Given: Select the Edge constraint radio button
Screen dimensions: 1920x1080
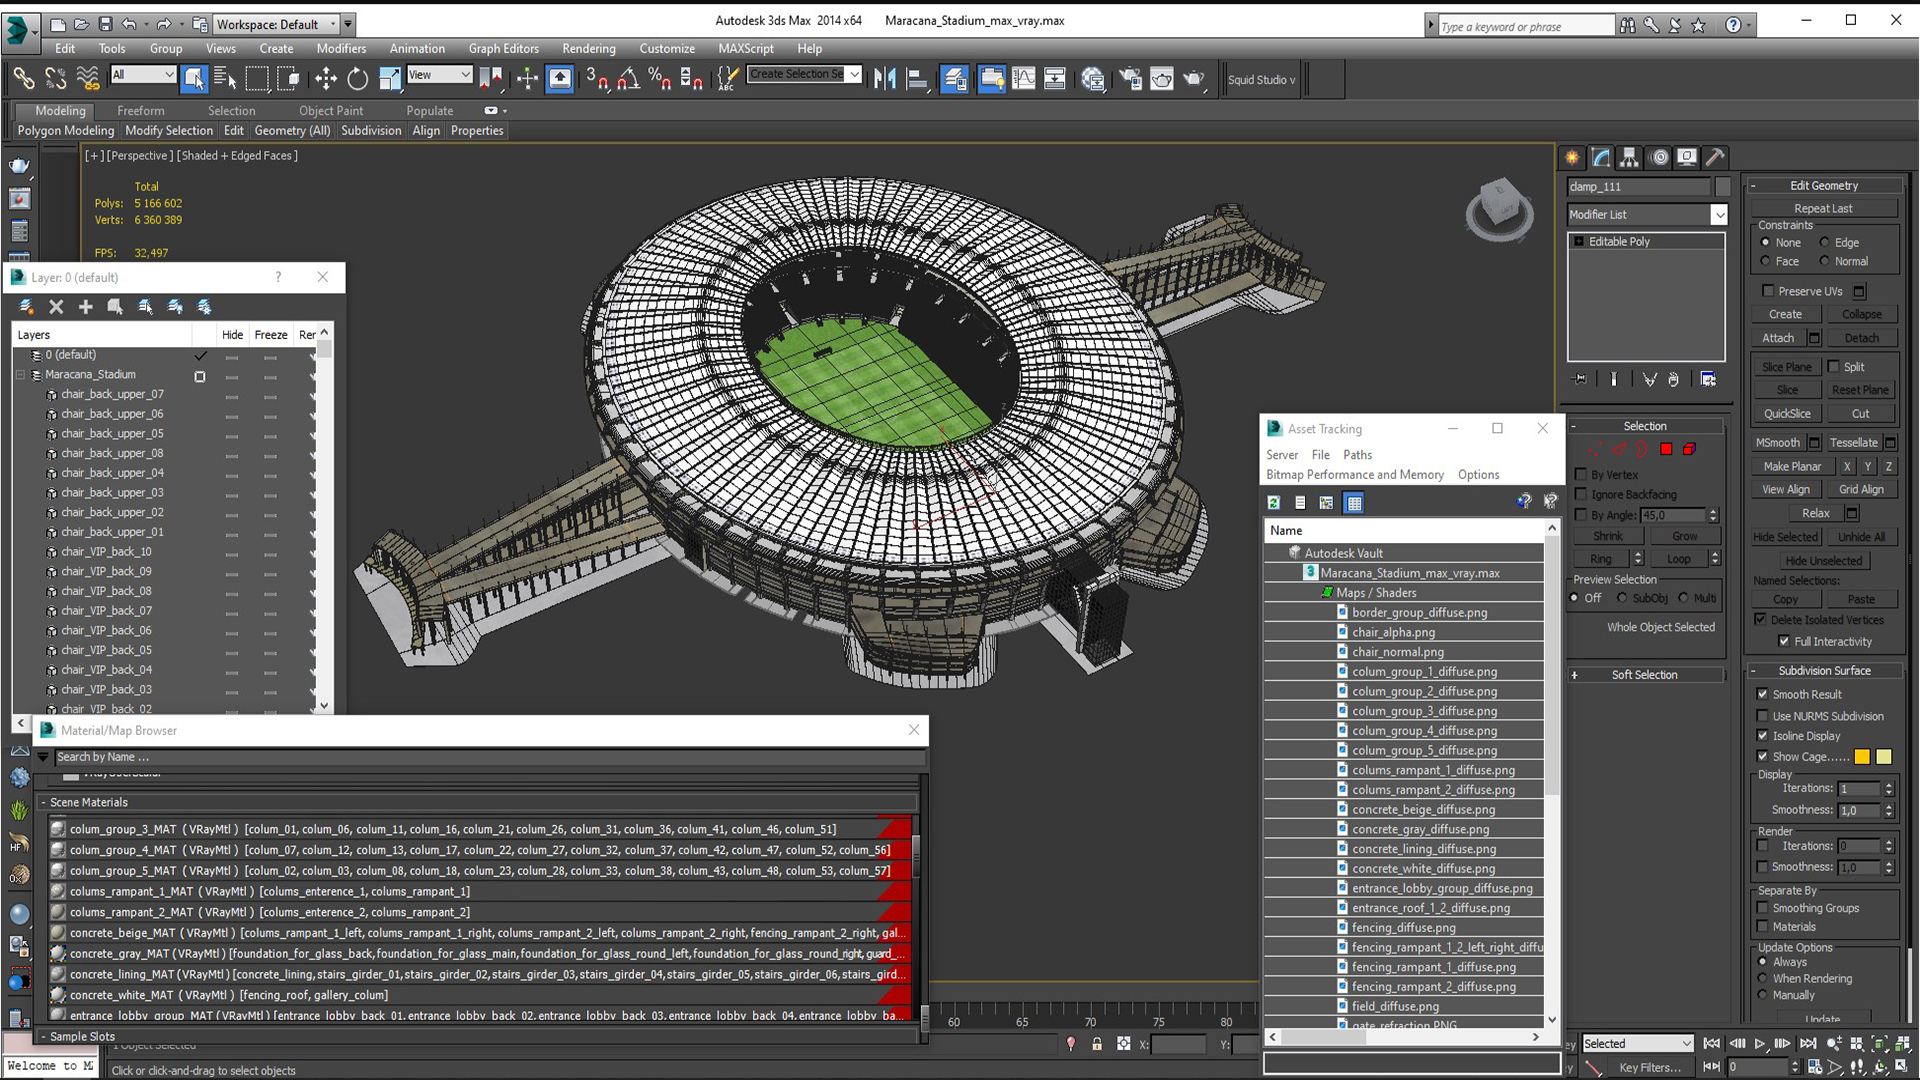Looking at the screenshot, I should coord(1824,242).
